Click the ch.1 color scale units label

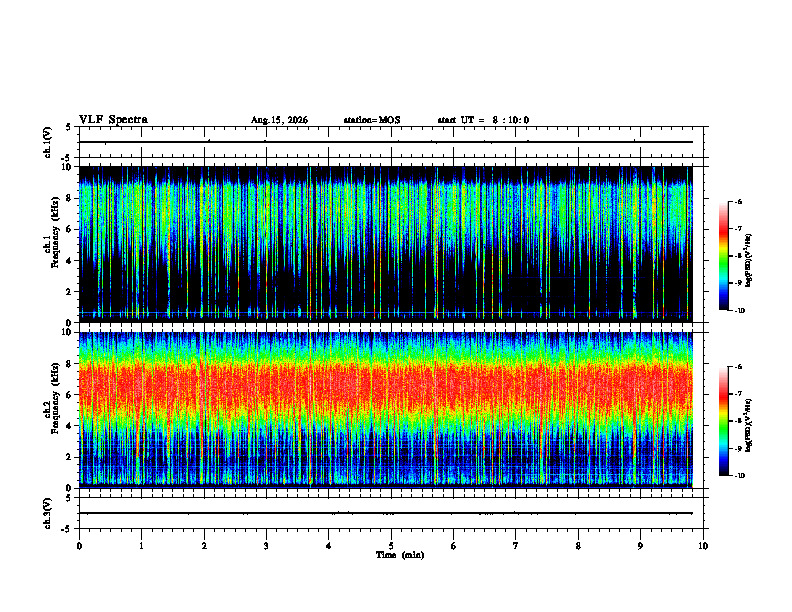tap(749, 260)
